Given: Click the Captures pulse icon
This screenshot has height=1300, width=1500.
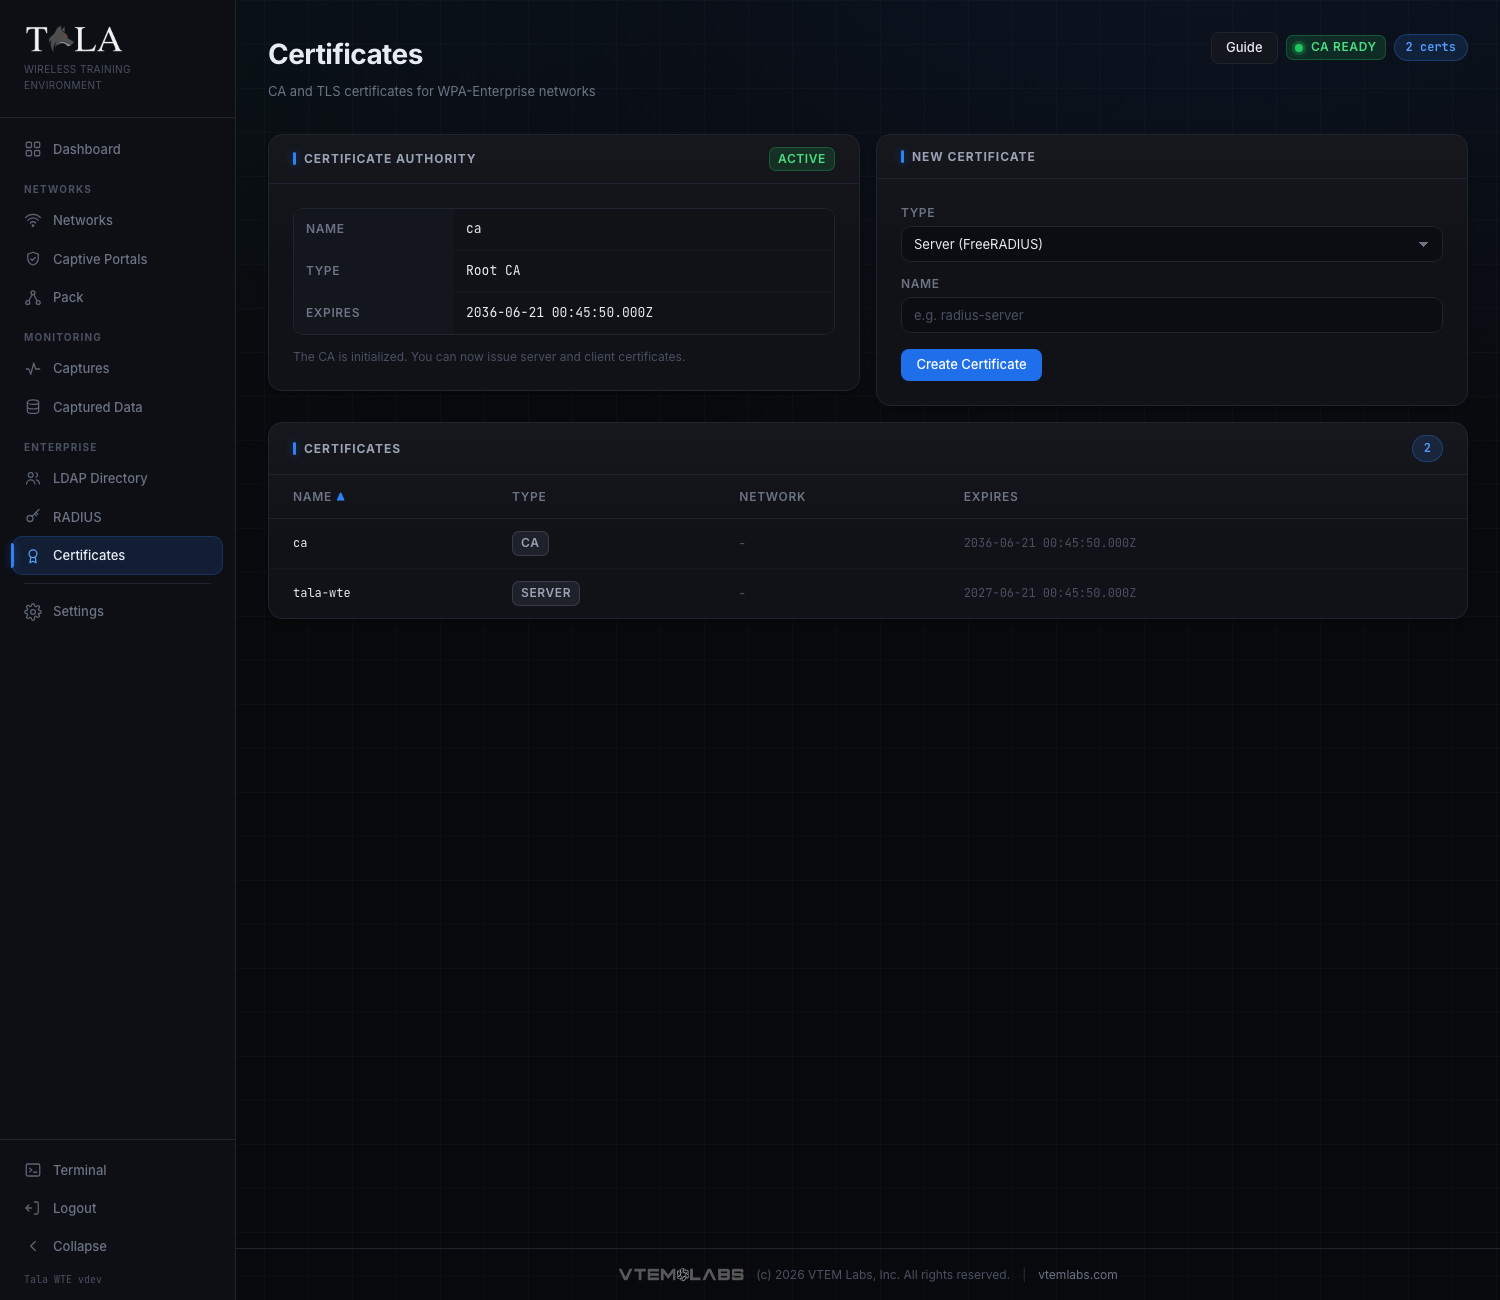Looking at the screenshot, I should 33,368.
